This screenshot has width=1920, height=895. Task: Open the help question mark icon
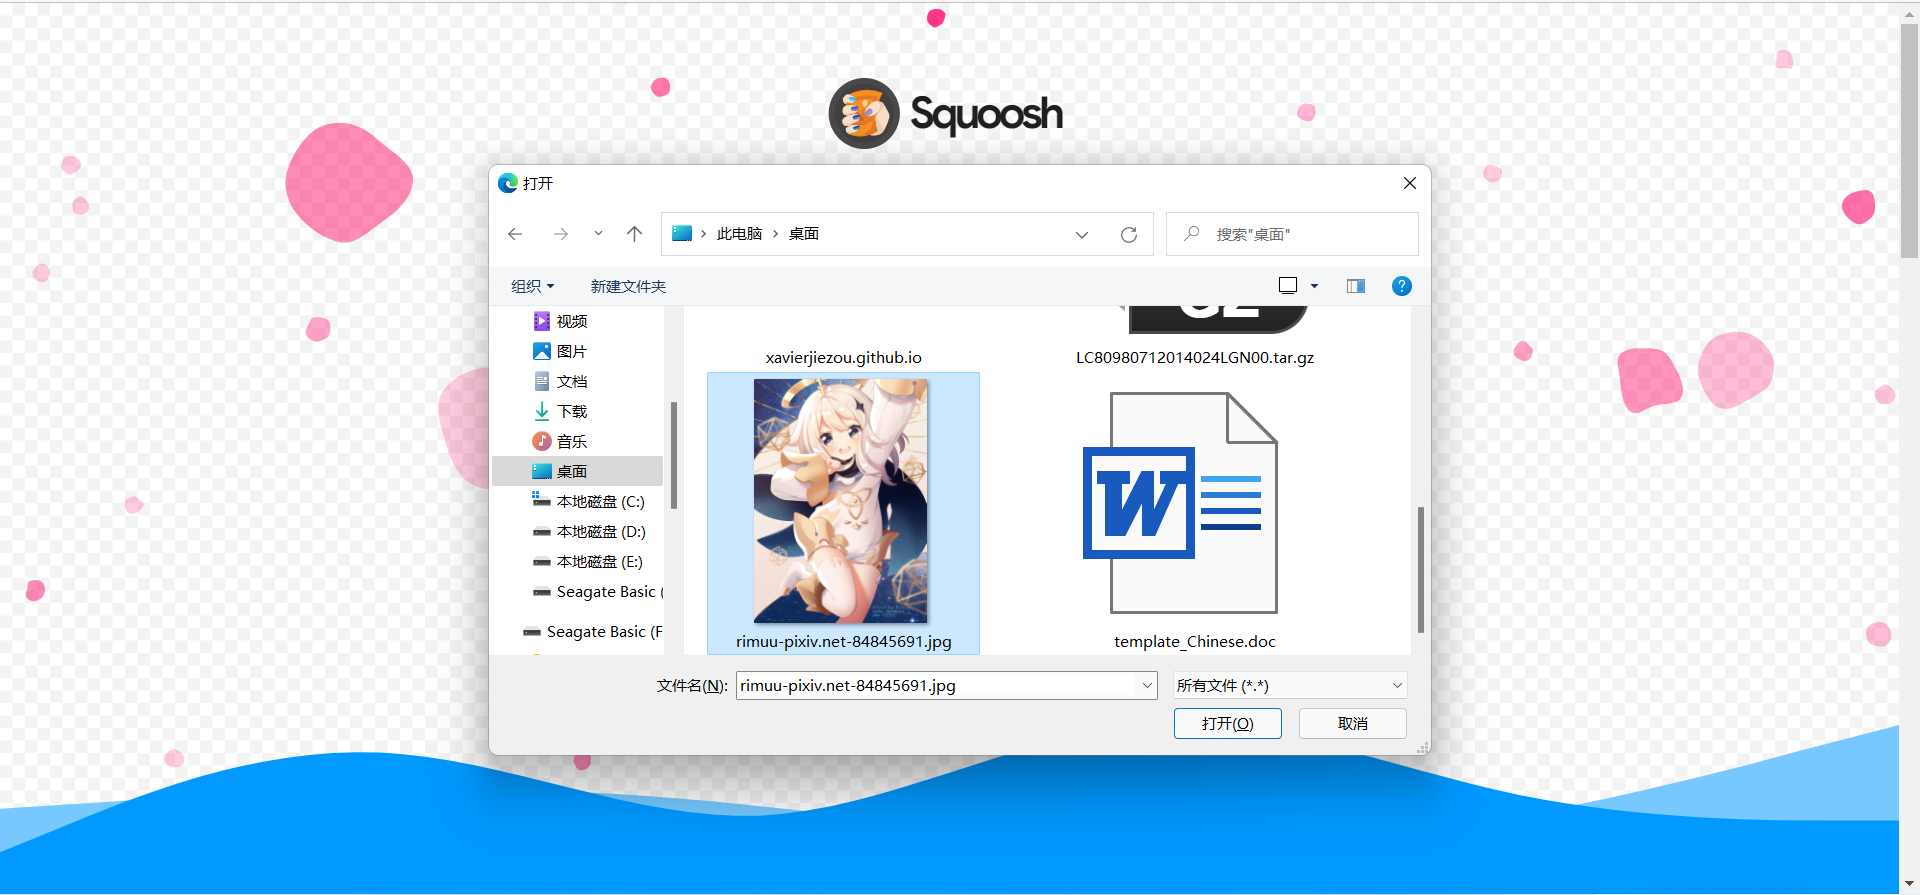tap(1402, 286)
